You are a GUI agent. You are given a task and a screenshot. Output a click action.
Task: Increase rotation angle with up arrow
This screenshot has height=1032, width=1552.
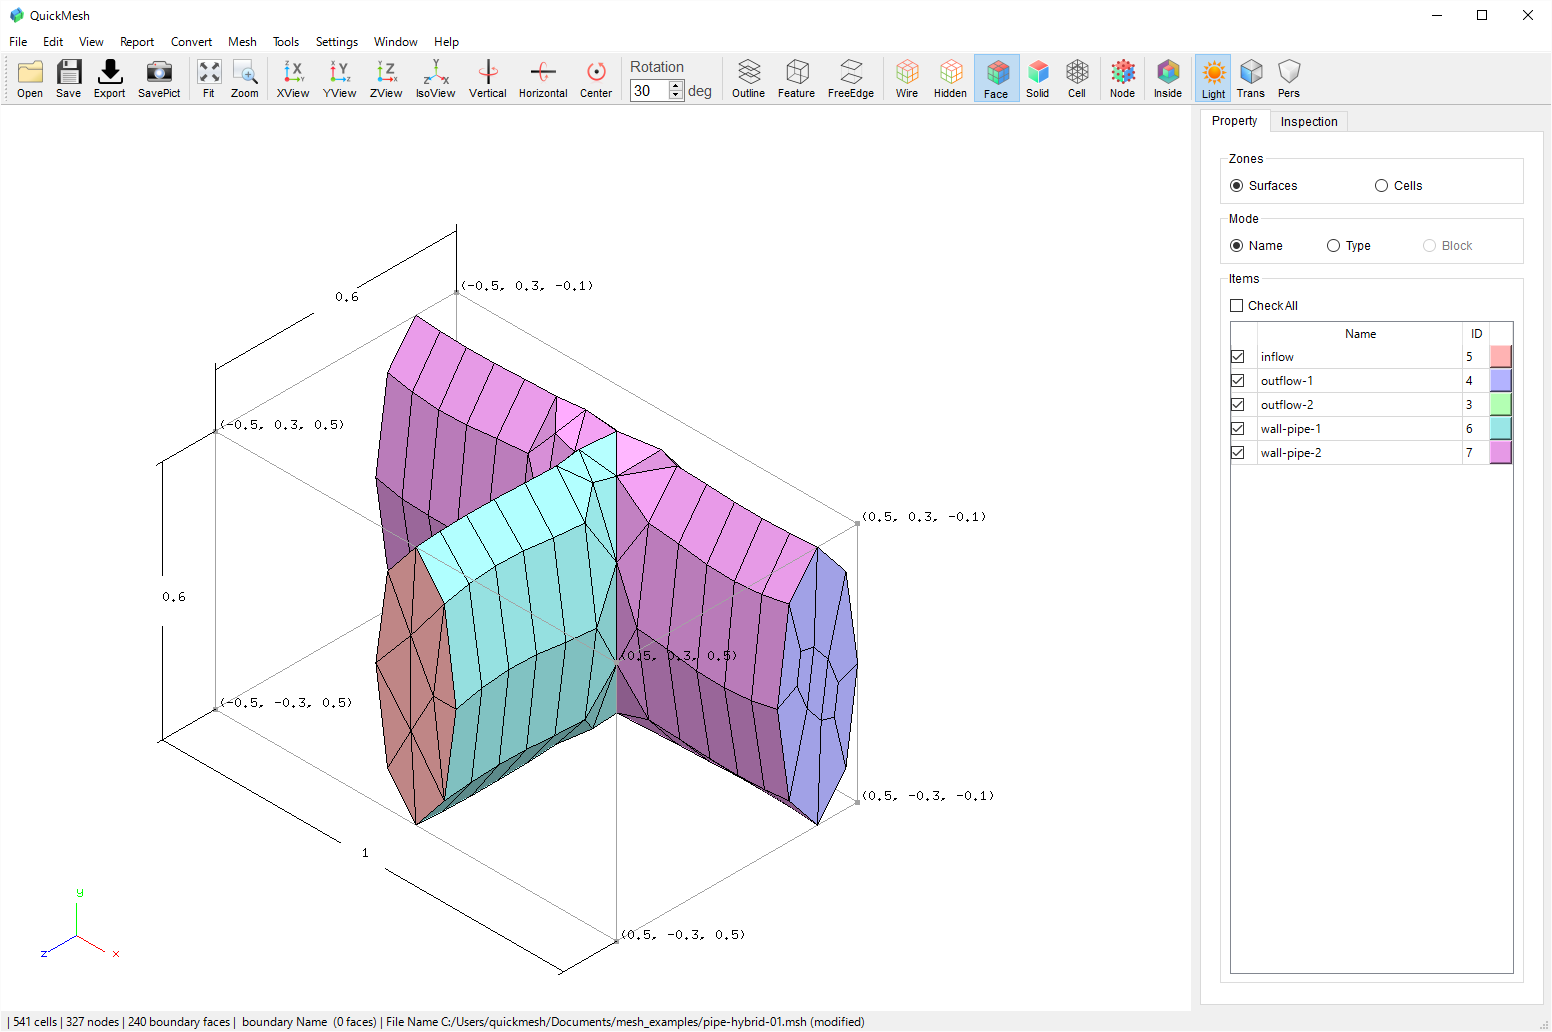(x=676, y=85)
